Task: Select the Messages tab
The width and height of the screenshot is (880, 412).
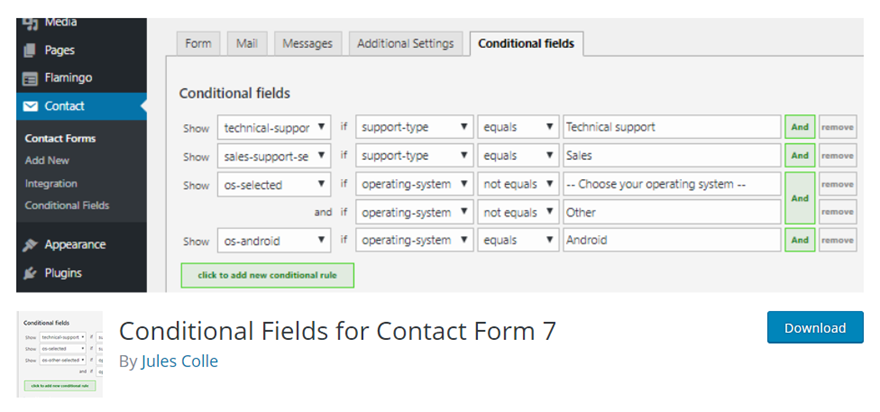Action: [307, 44]
